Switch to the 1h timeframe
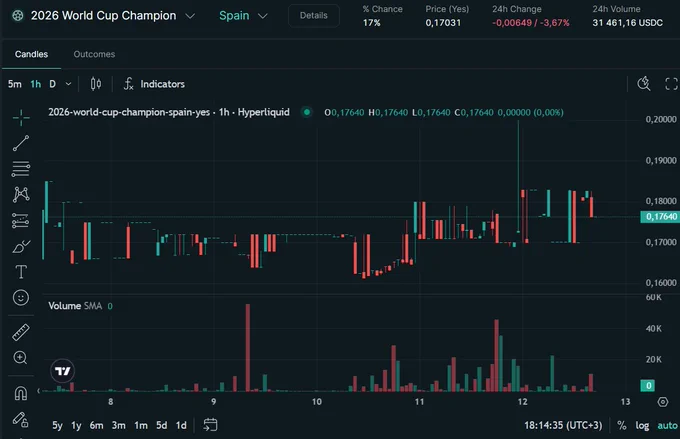680x439 pixels. 36,84
